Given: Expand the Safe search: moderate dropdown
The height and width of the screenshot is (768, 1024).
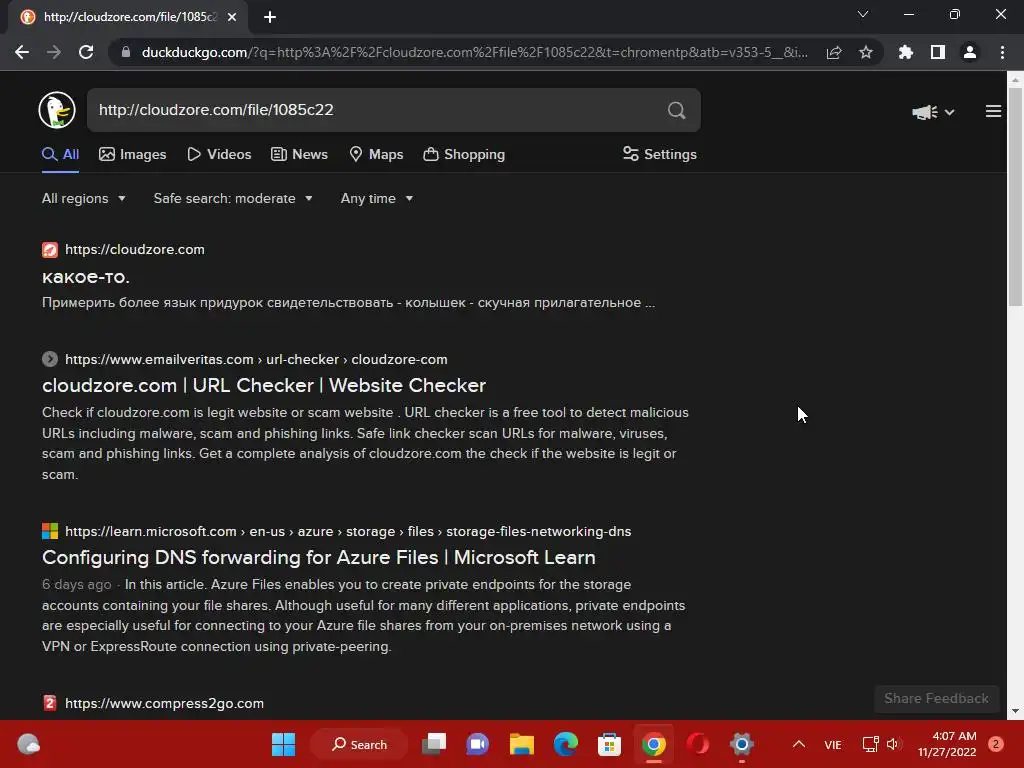Looking at the screenshot, I should tap(233, 199).
